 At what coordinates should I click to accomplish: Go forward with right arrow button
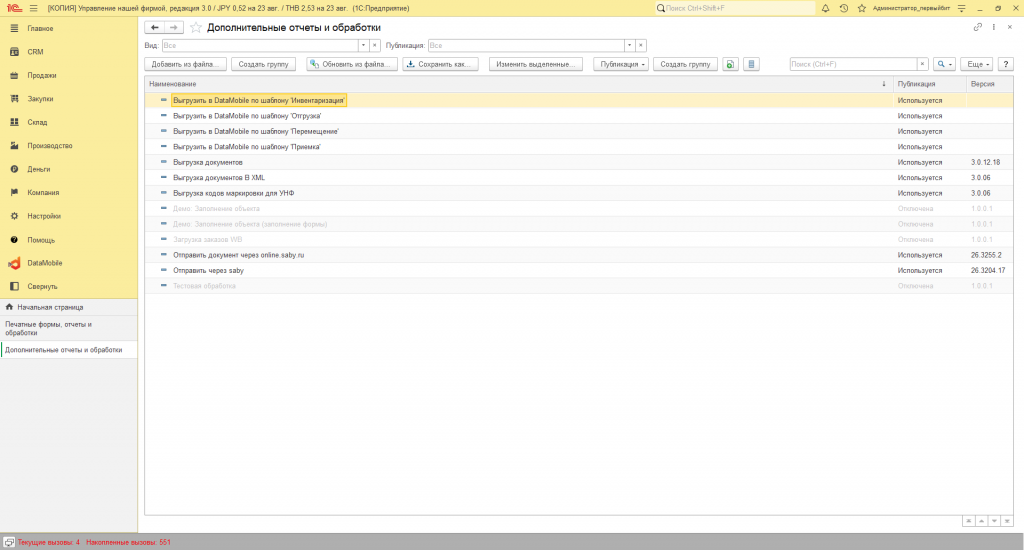pos(174,27)
